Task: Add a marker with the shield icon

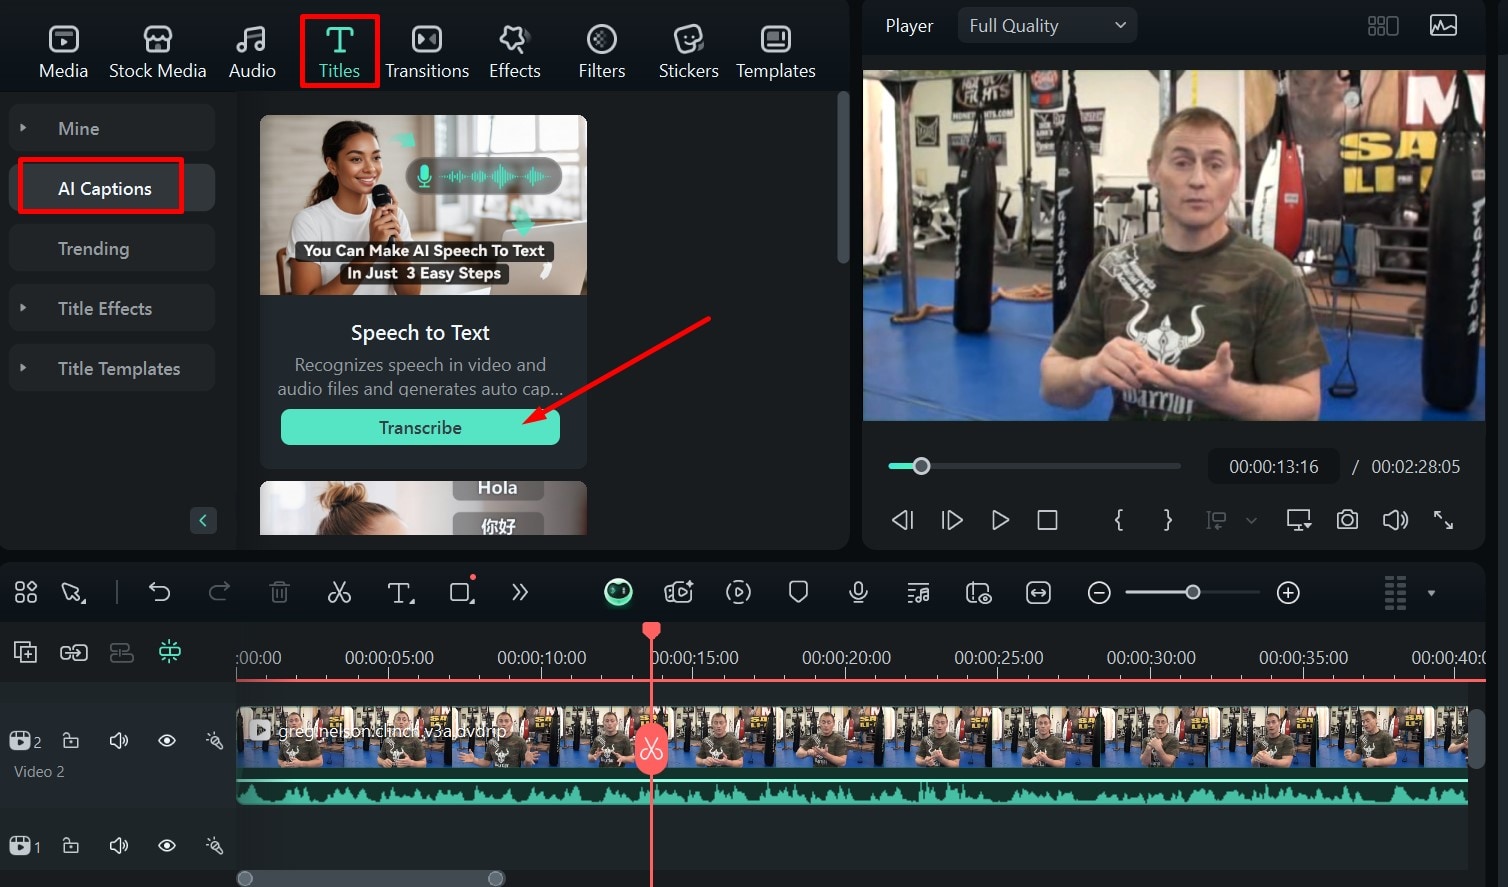Action: point(798,592)
